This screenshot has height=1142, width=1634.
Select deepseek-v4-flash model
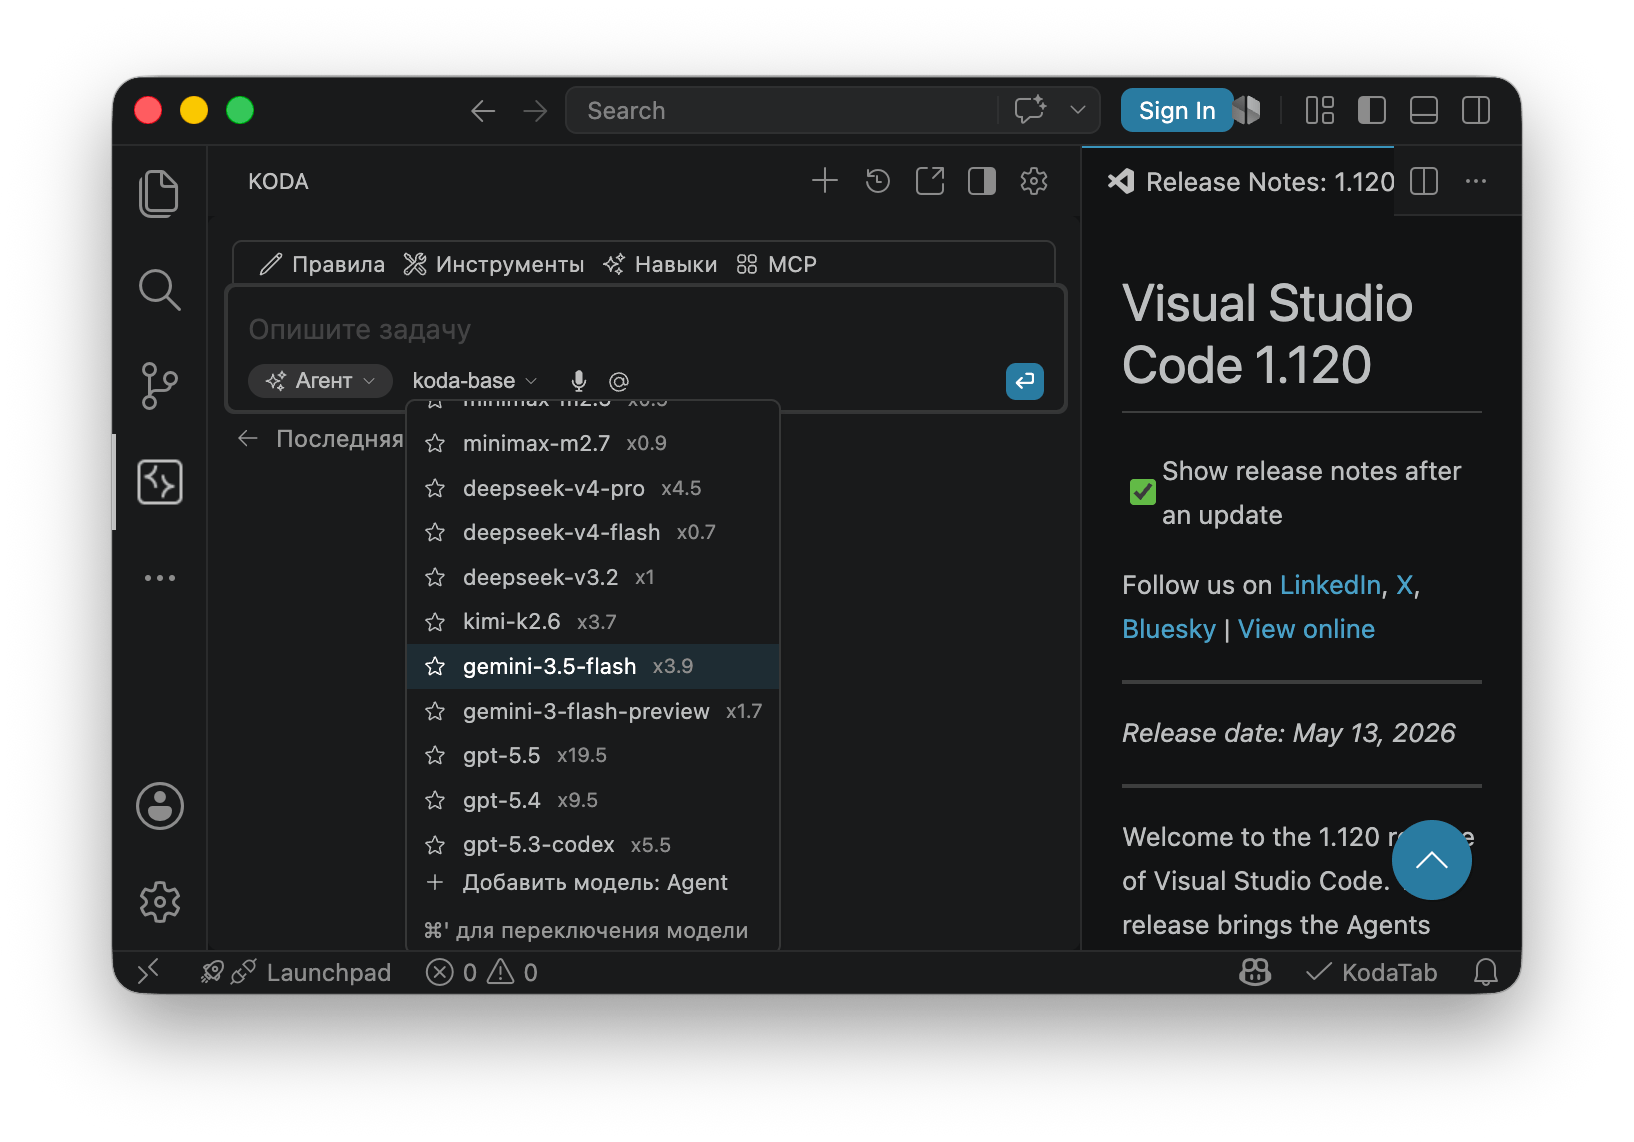tap(593, 532)
